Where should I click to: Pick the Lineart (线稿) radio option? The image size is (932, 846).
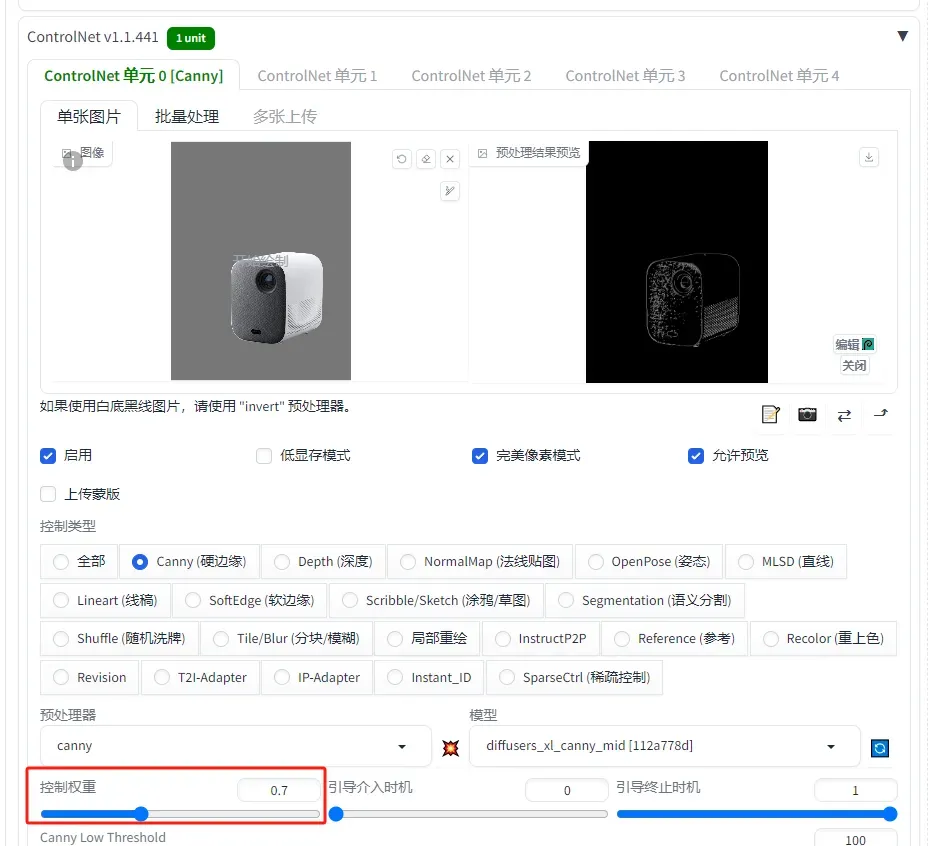pos(105,600)
